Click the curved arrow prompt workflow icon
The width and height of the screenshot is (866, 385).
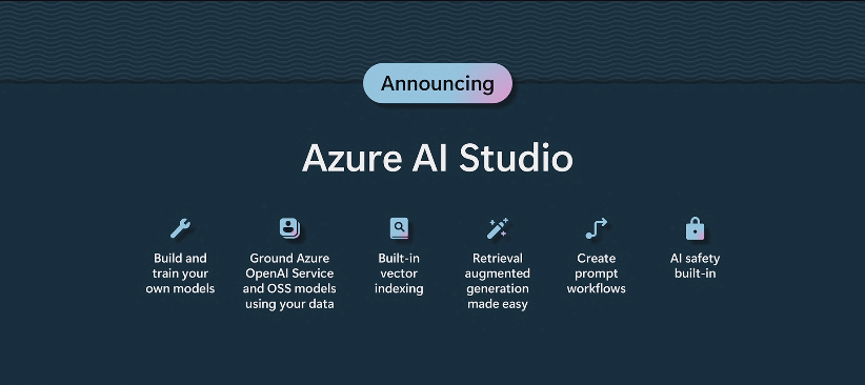point(596,228)
